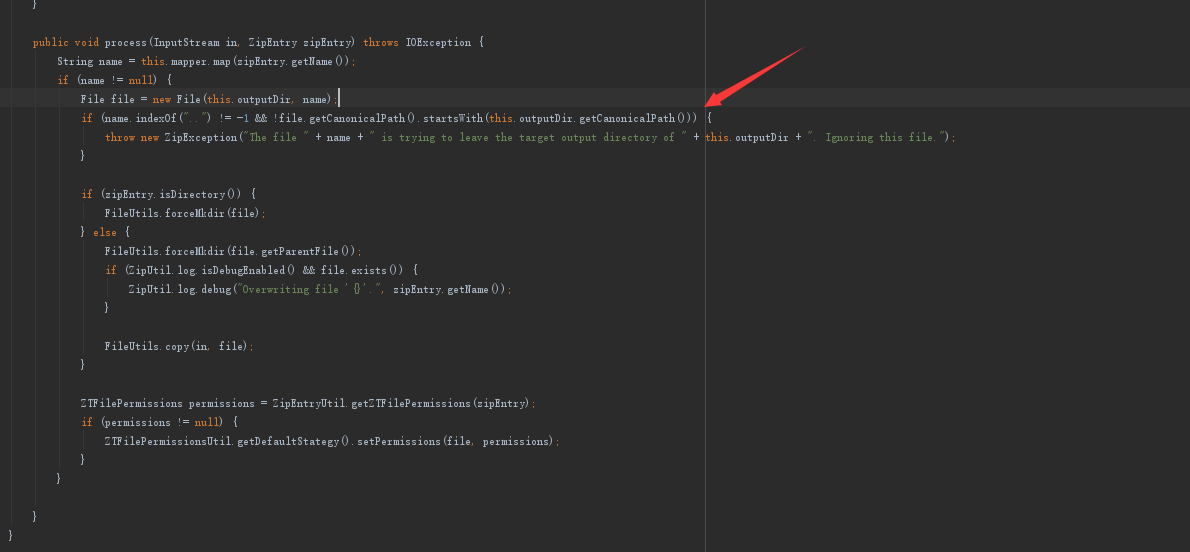
Task: Click the process method name
Action: (127, 43)
